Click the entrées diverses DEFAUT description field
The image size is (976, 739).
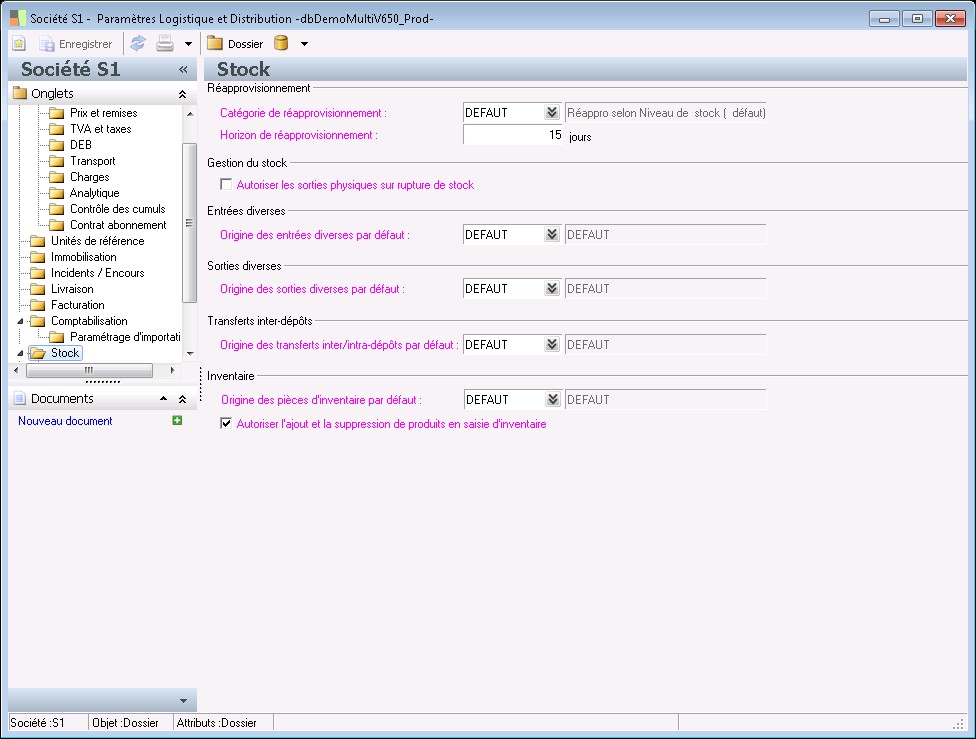[665, 235]
